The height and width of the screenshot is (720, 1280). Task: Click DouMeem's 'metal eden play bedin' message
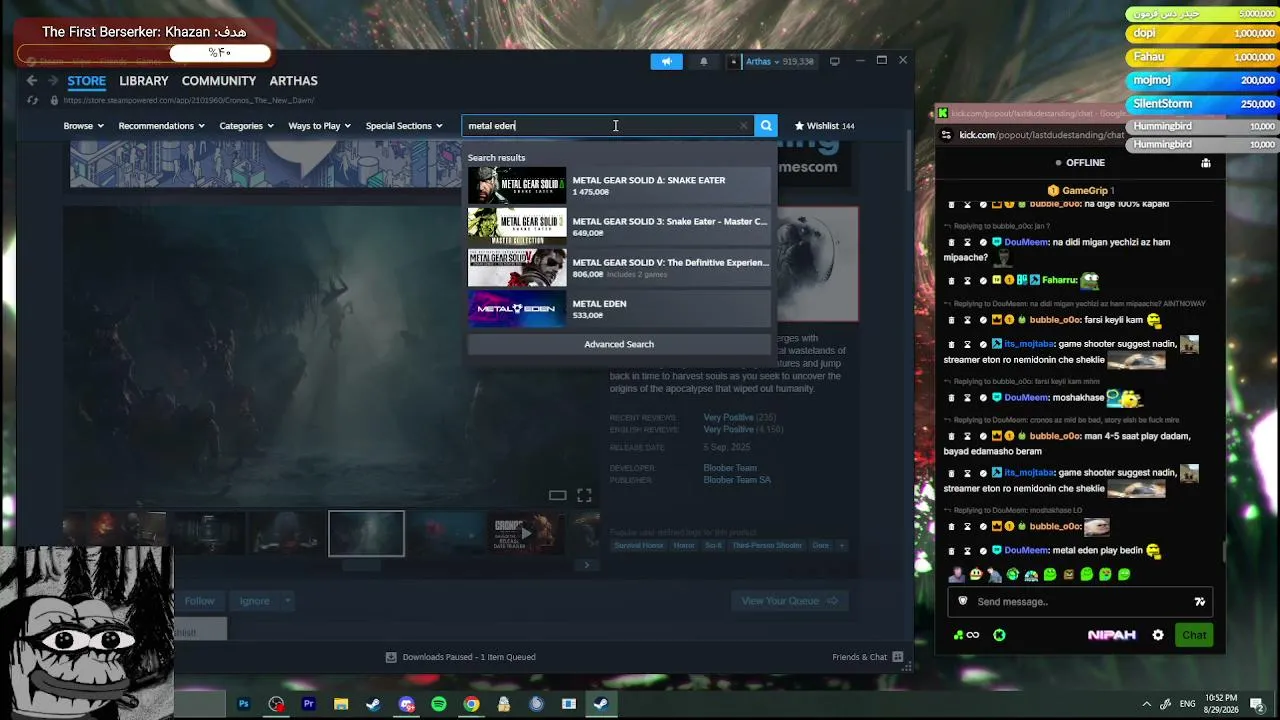[1097, 551]
